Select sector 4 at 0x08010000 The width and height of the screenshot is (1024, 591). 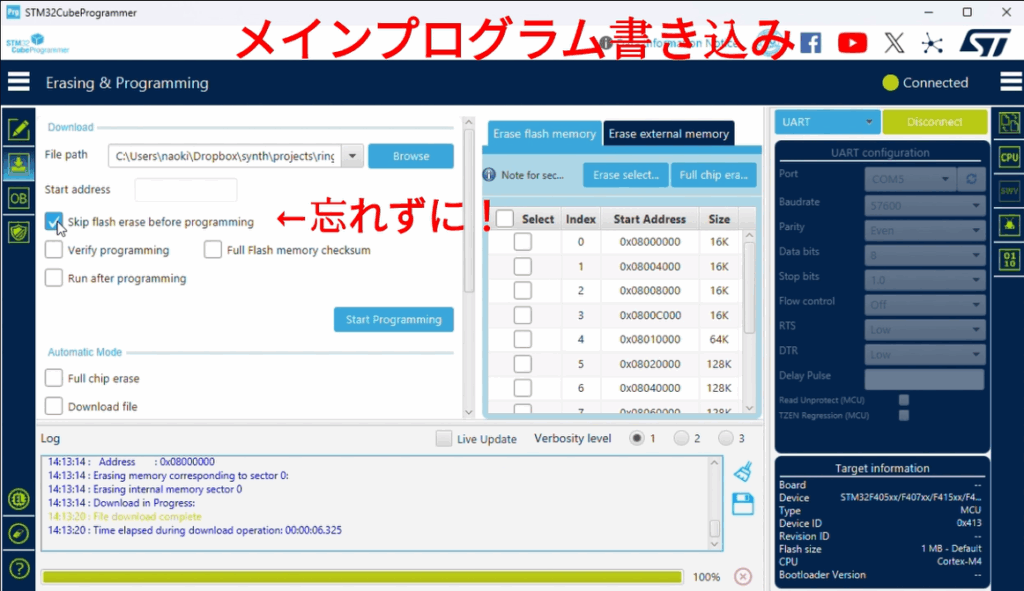(x=522, y=339)
